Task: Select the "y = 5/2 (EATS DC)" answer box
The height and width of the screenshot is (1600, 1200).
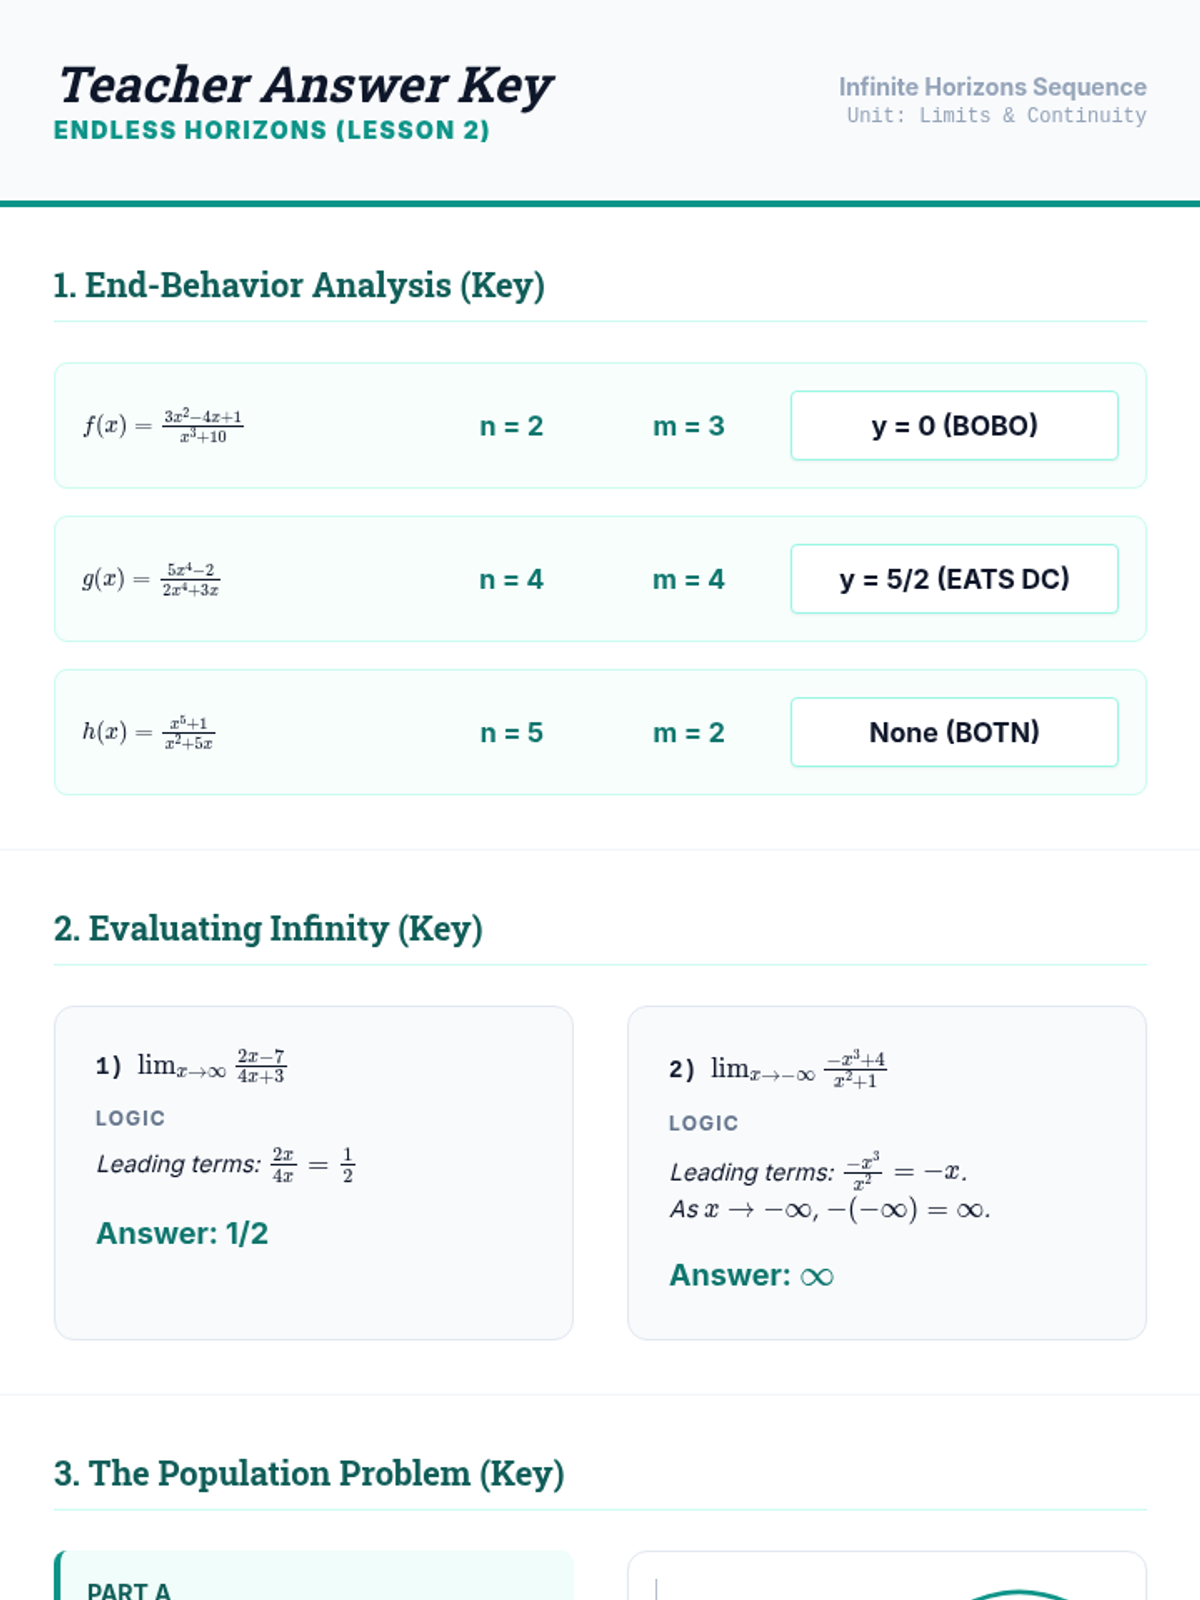Action: (x=954, y=579)
